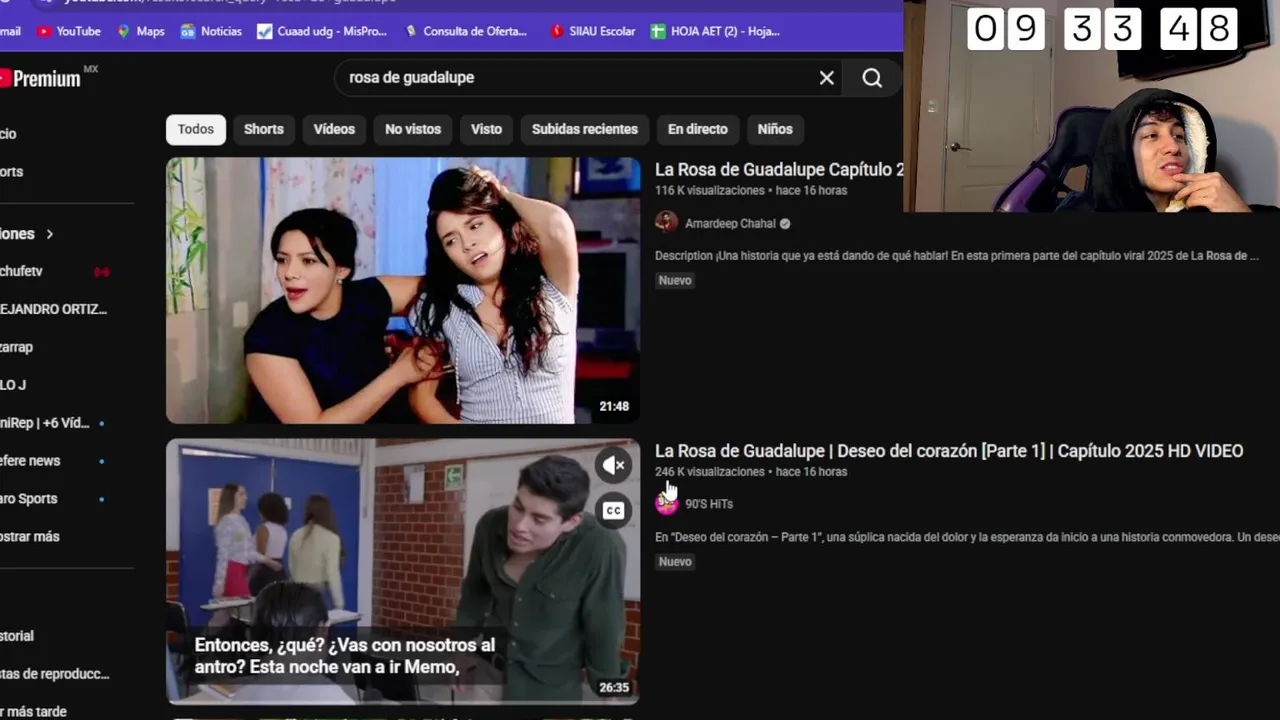Viewport: 1280px width, 720px height.
Task: Open the Amardeep Chahal channel name
Action: [730, 224]
